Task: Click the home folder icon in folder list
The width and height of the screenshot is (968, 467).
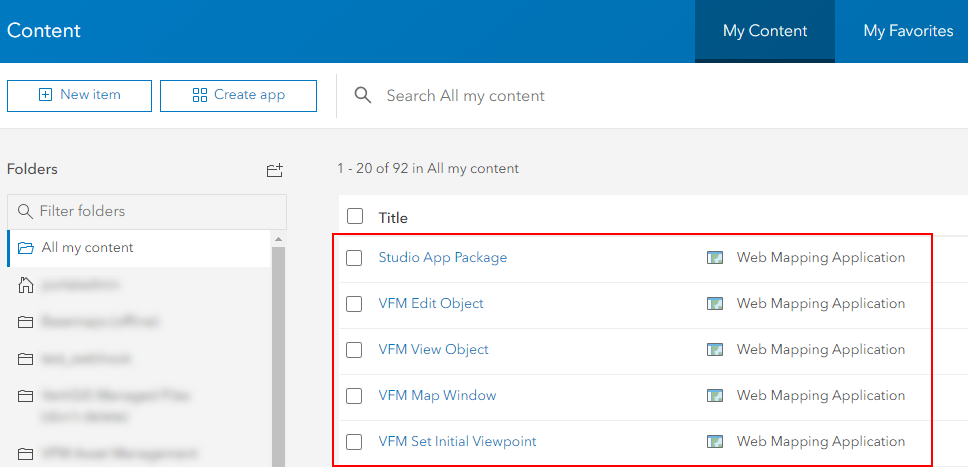Action: [25, 286]
